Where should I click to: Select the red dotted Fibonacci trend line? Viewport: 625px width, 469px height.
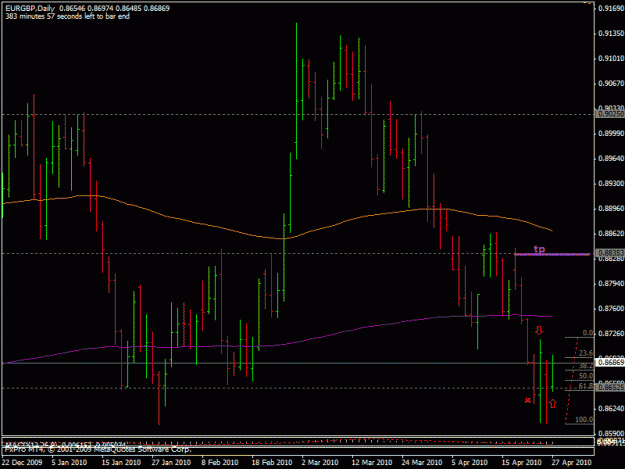coord(572,380)
